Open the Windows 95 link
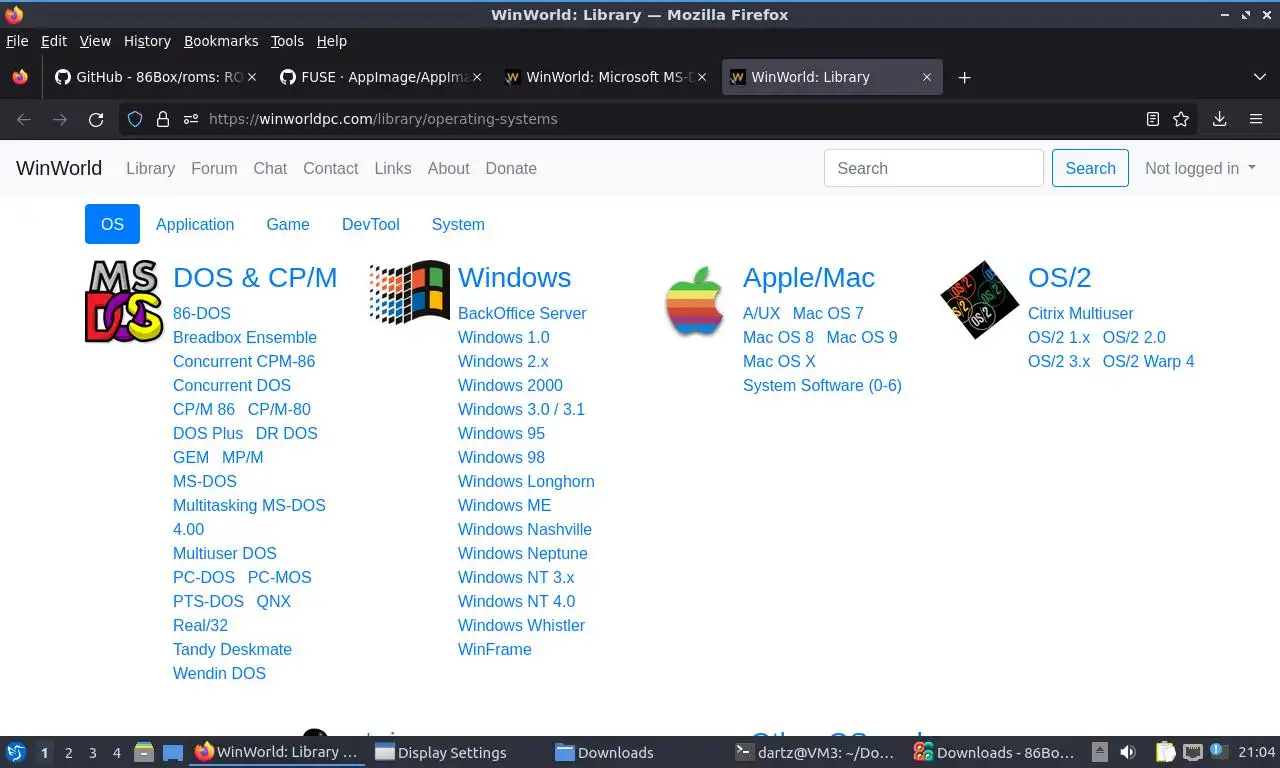The height and width of the screenshot is (768, 1280). point(501,433)
